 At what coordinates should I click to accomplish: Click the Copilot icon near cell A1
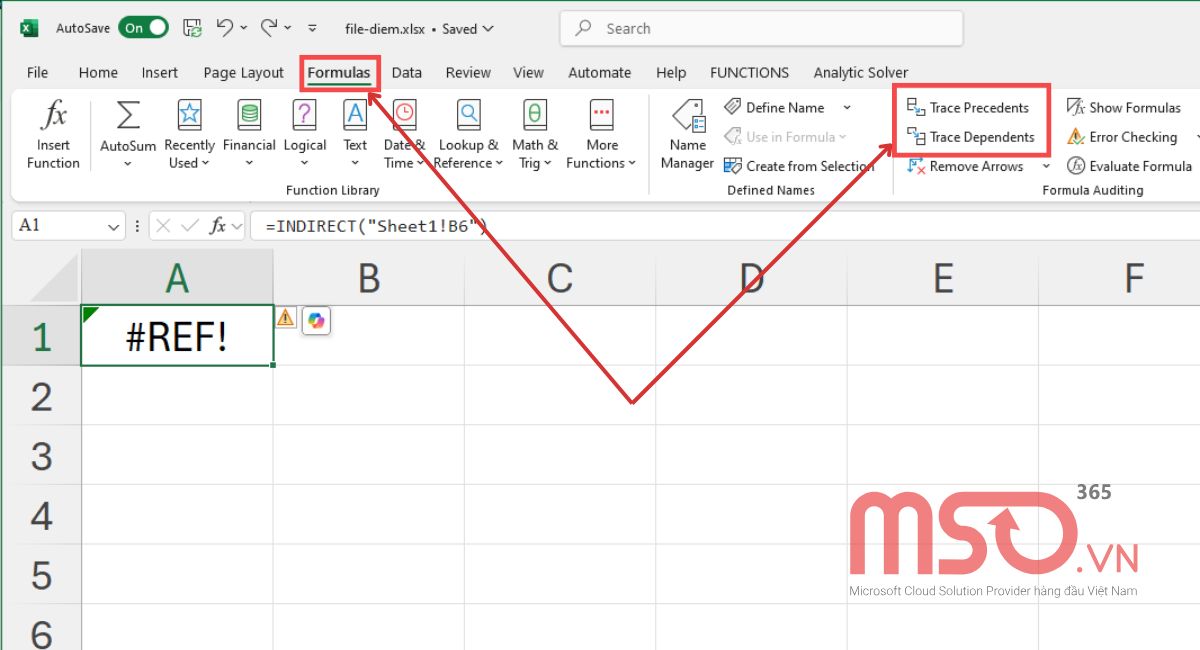pyautogui.click(x=316, y=320)
